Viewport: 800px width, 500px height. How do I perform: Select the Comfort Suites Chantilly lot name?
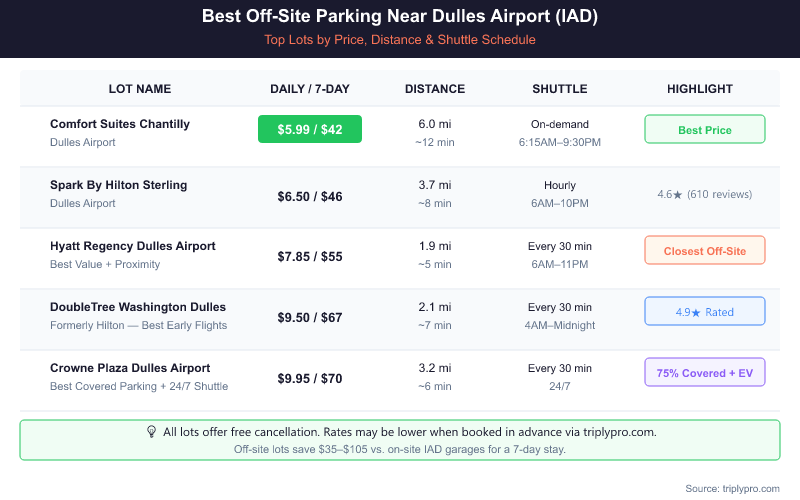click(x=120, y=124)
